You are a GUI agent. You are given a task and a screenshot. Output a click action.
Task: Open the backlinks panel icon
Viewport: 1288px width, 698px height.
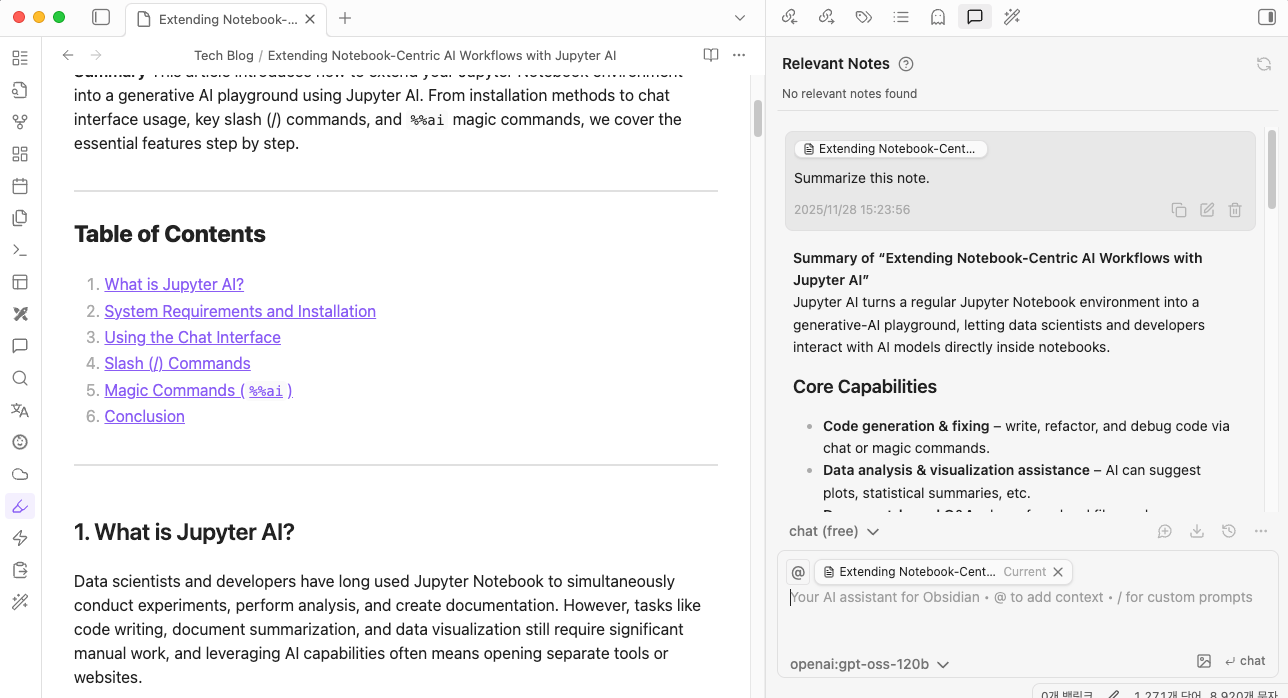[x=789, y=17]
